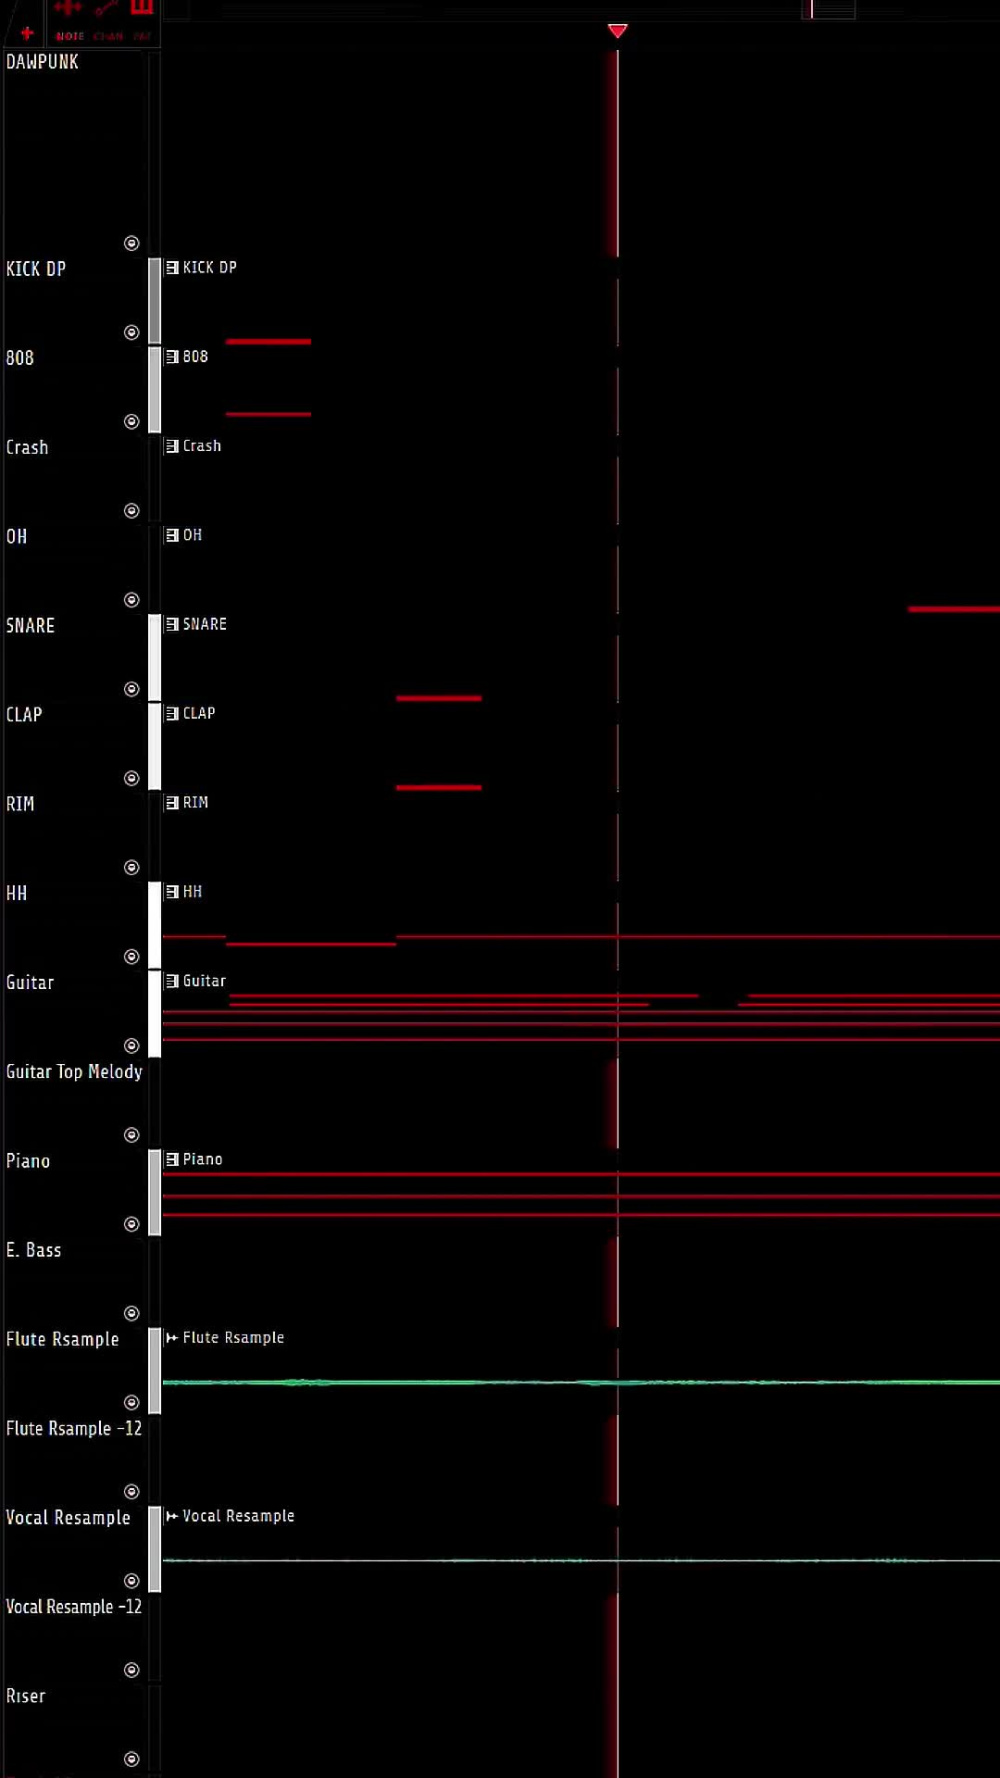The image size is (1000, 1778).
Task: Select the OH track name
Action: coord(17,536)
